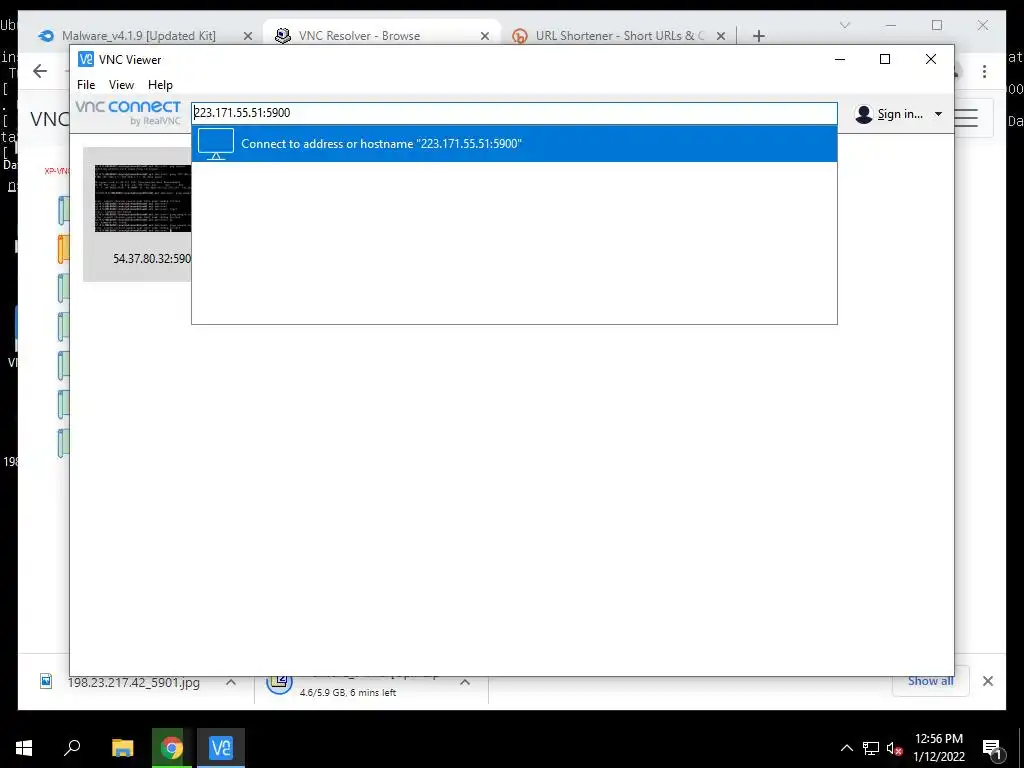Switch to the Malware_v4.1.9 browser tab
1024x768 pixels.
point(139,36)
